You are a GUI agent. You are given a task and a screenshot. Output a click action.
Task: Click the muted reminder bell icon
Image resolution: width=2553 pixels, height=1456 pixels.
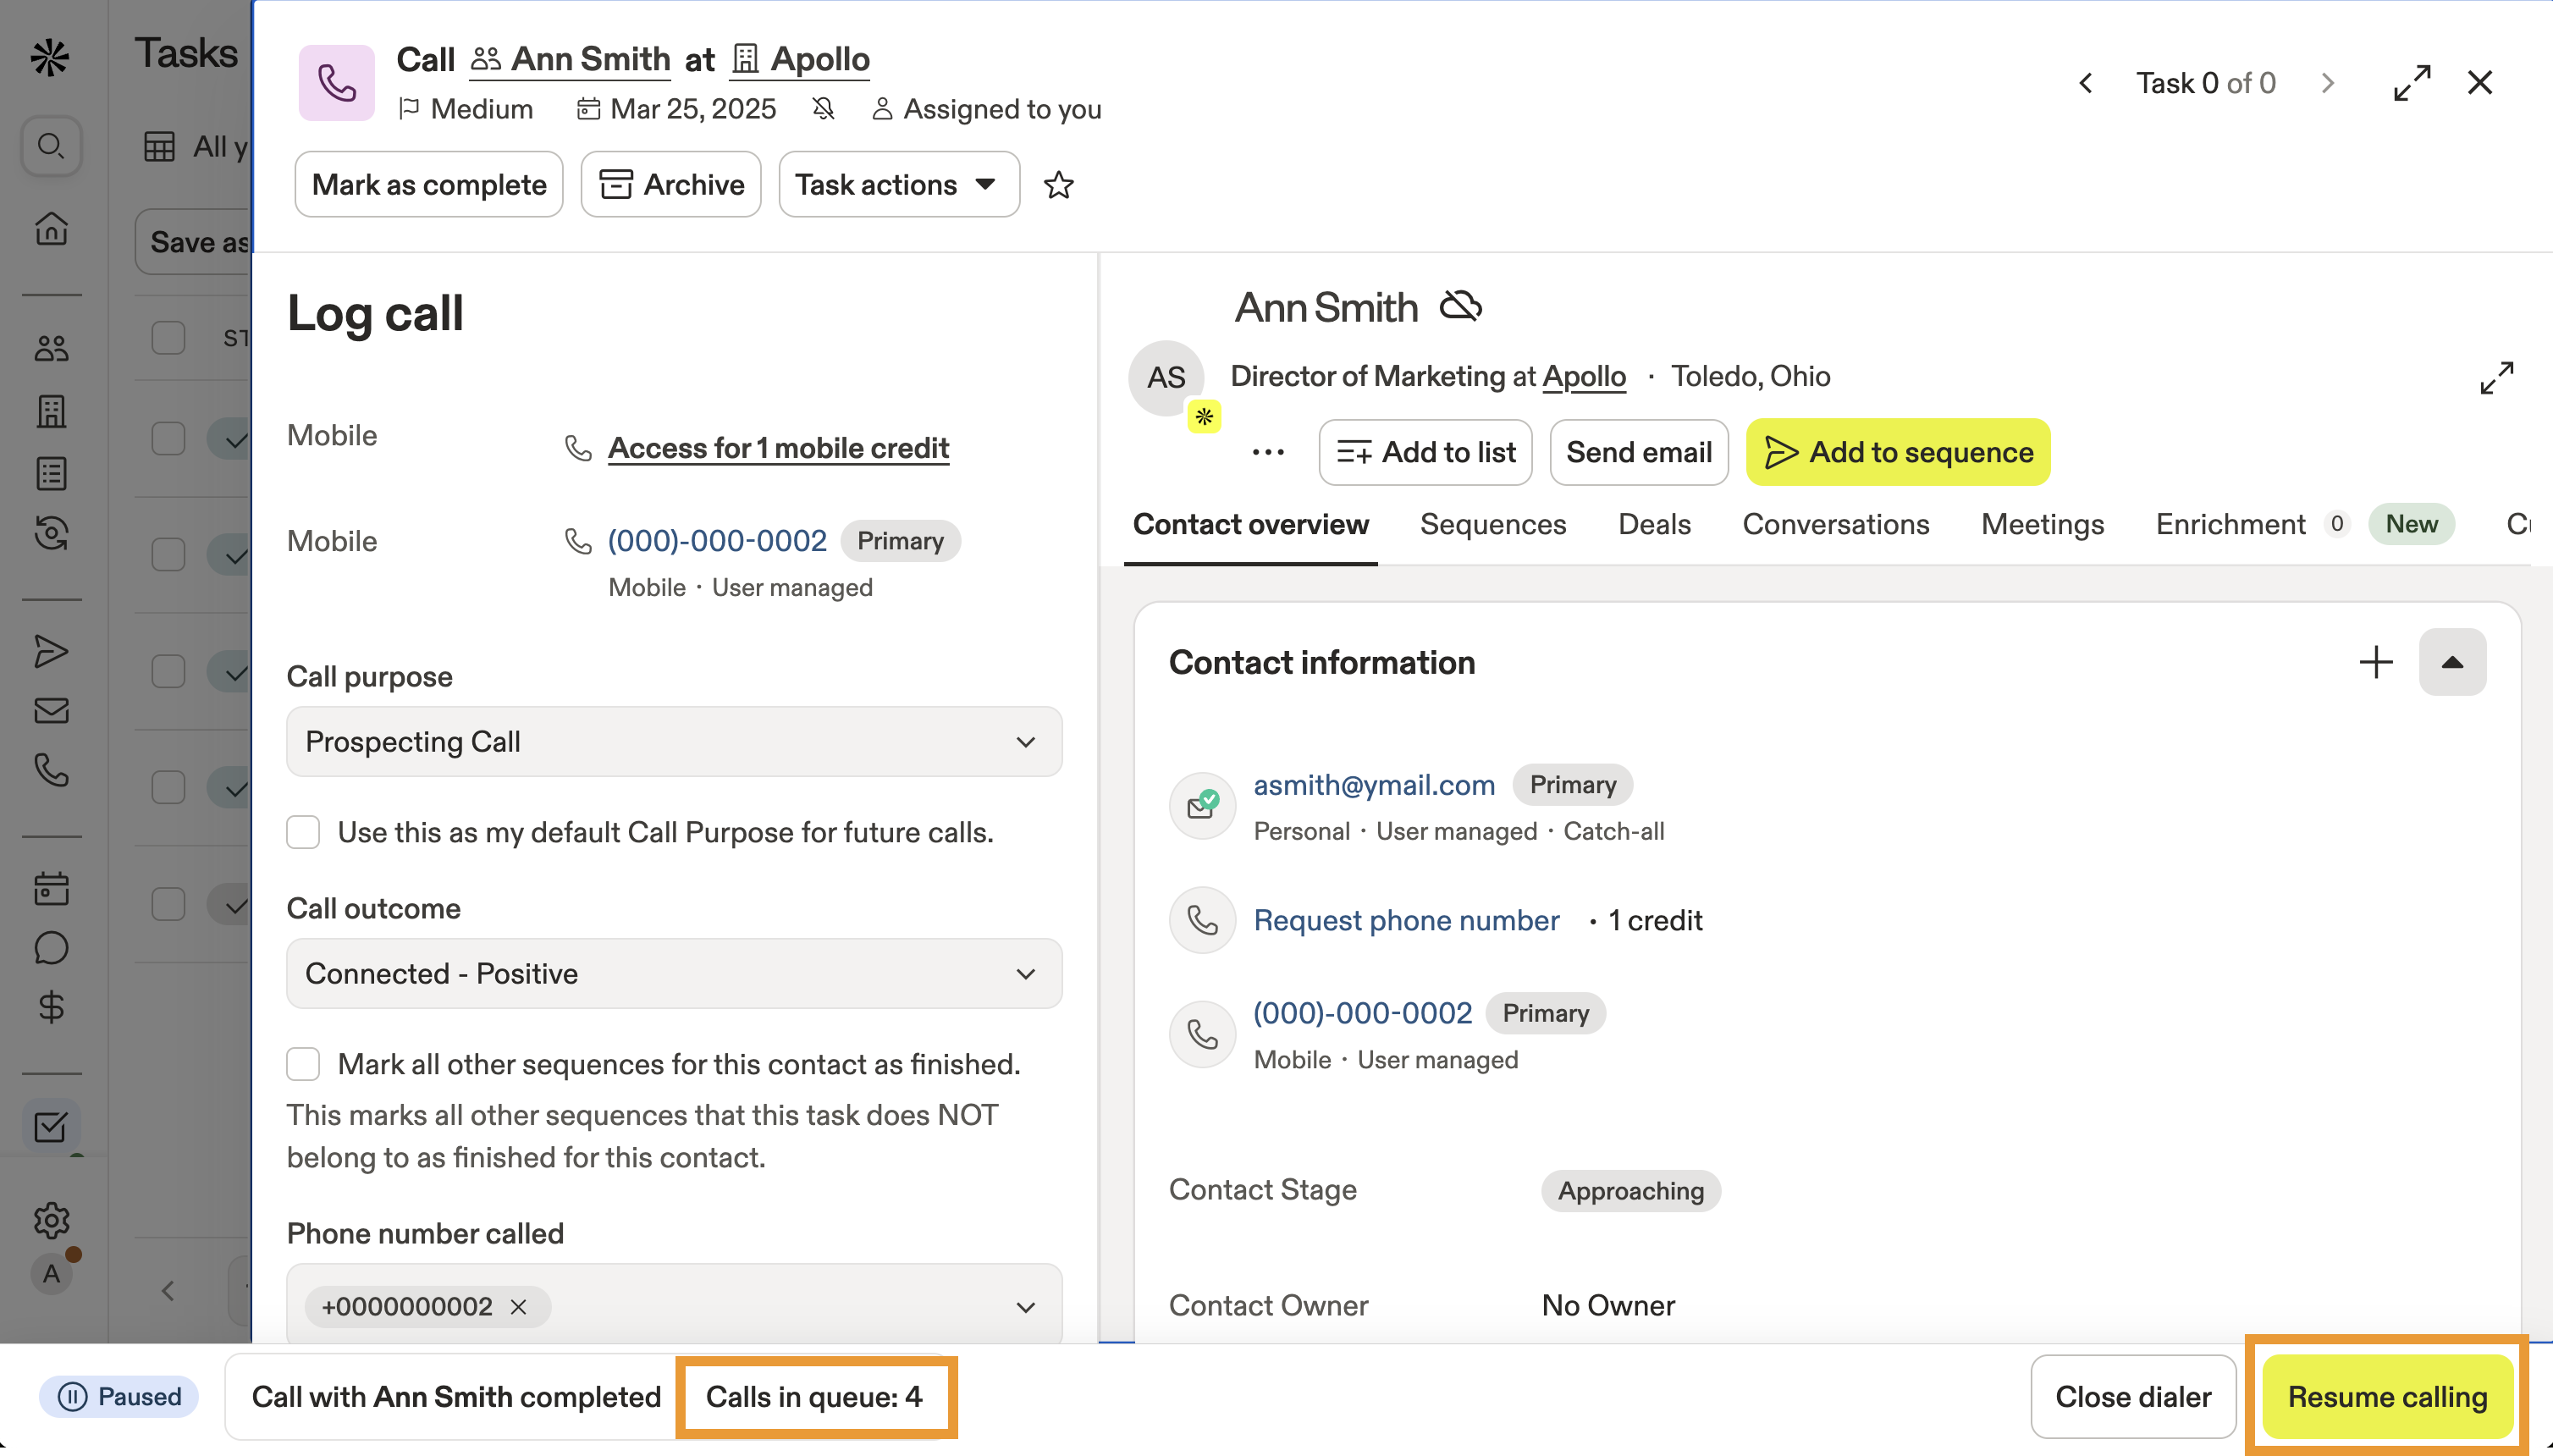pyautogui.click(x=823, y=109)
